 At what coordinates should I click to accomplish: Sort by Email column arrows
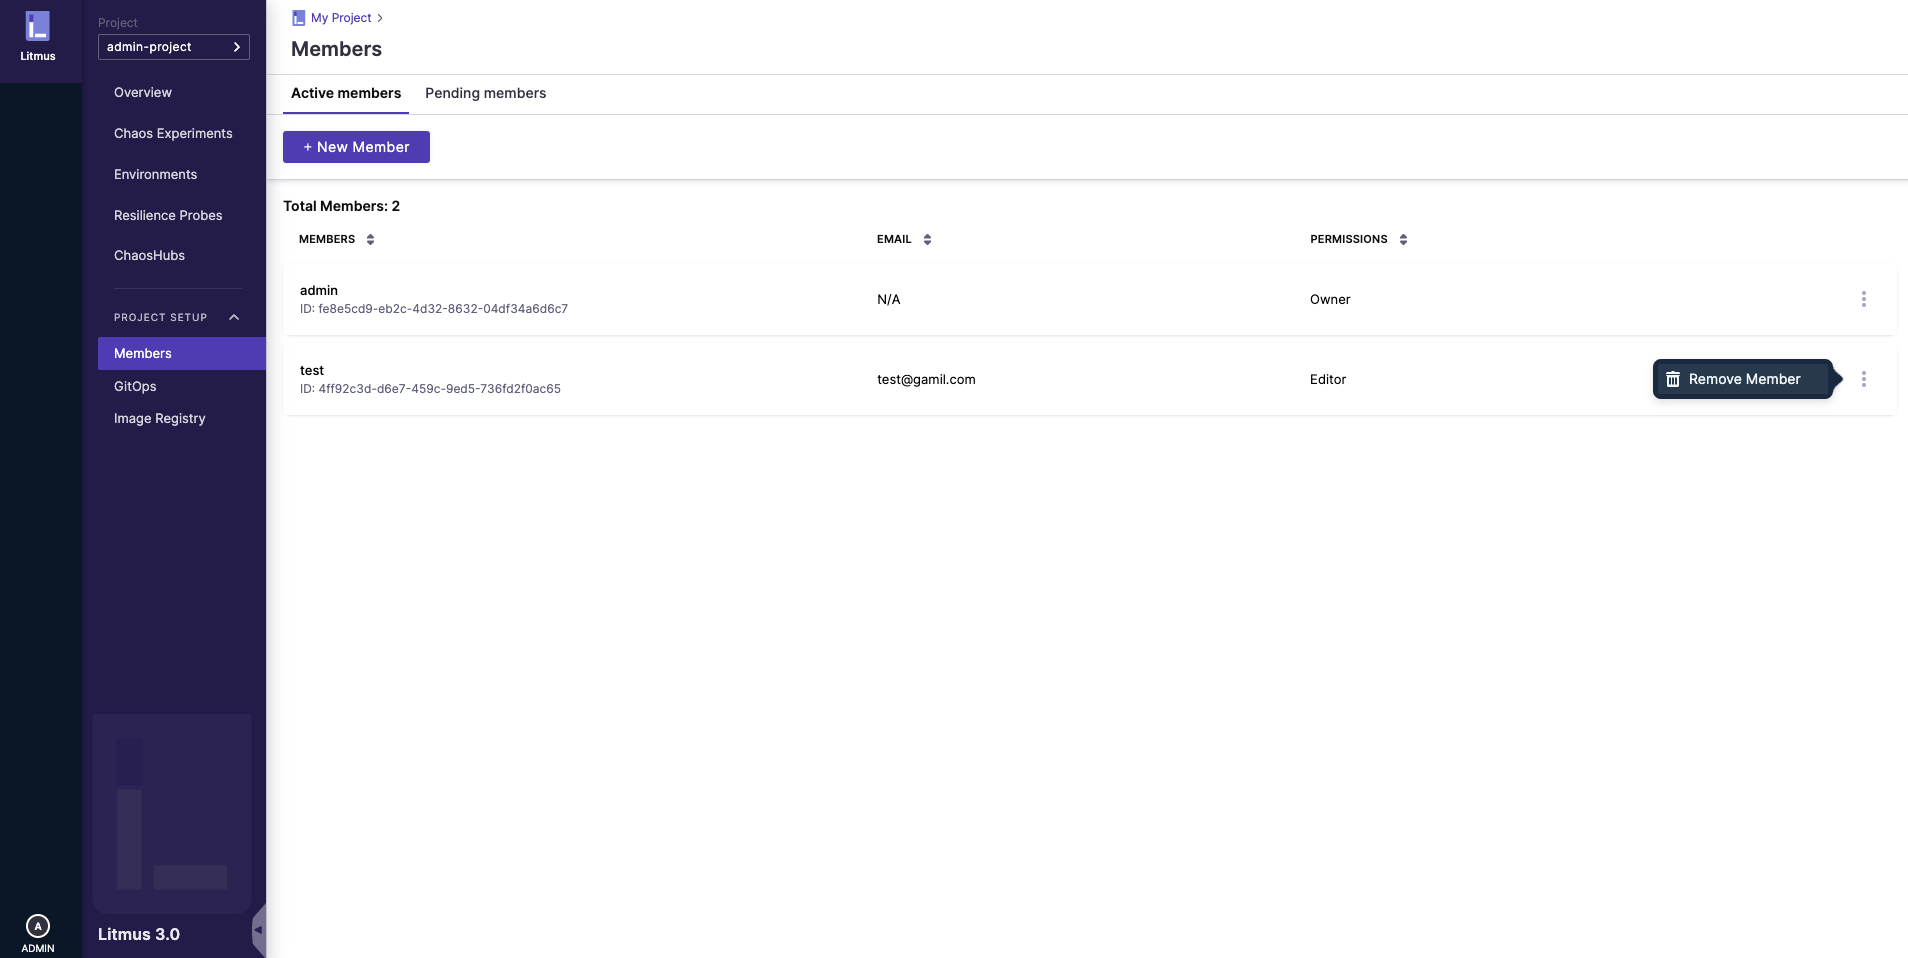(x=927, y=240)
